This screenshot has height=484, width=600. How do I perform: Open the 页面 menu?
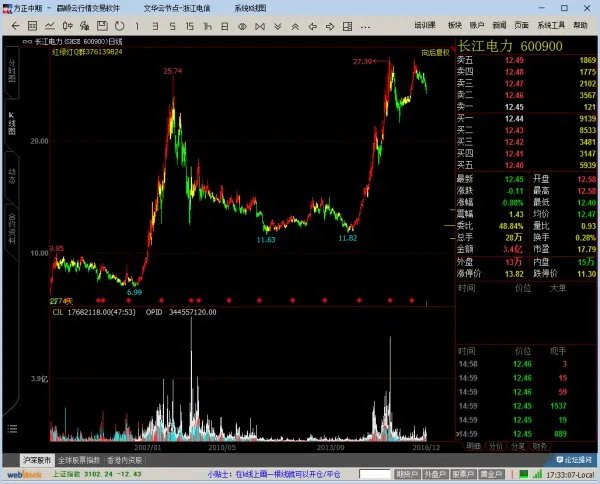[x=521, y=25]
